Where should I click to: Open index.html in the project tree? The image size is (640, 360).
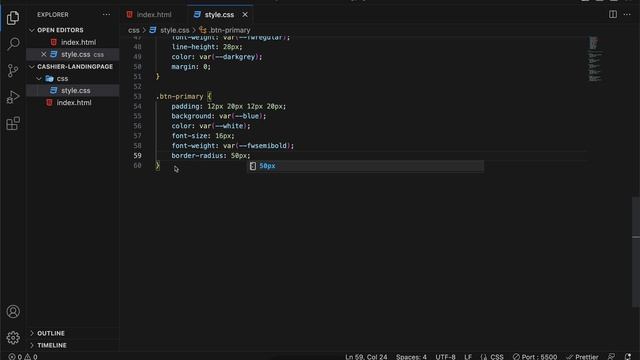click(x=74, y=103)
